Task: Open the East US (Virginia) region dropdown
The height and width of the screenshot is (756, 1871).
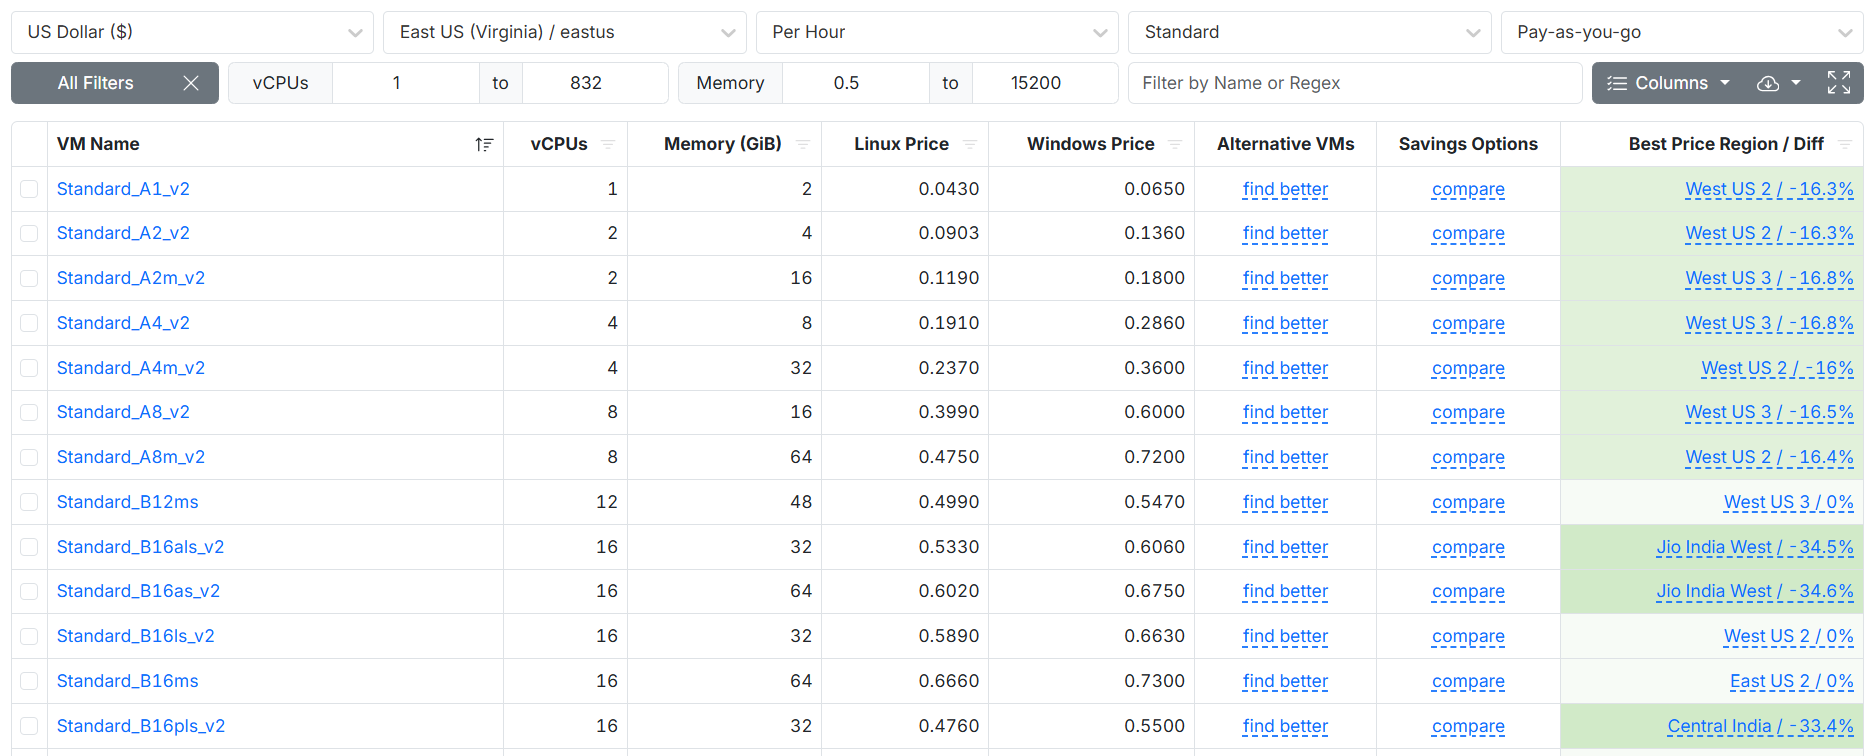Action: 564,32
